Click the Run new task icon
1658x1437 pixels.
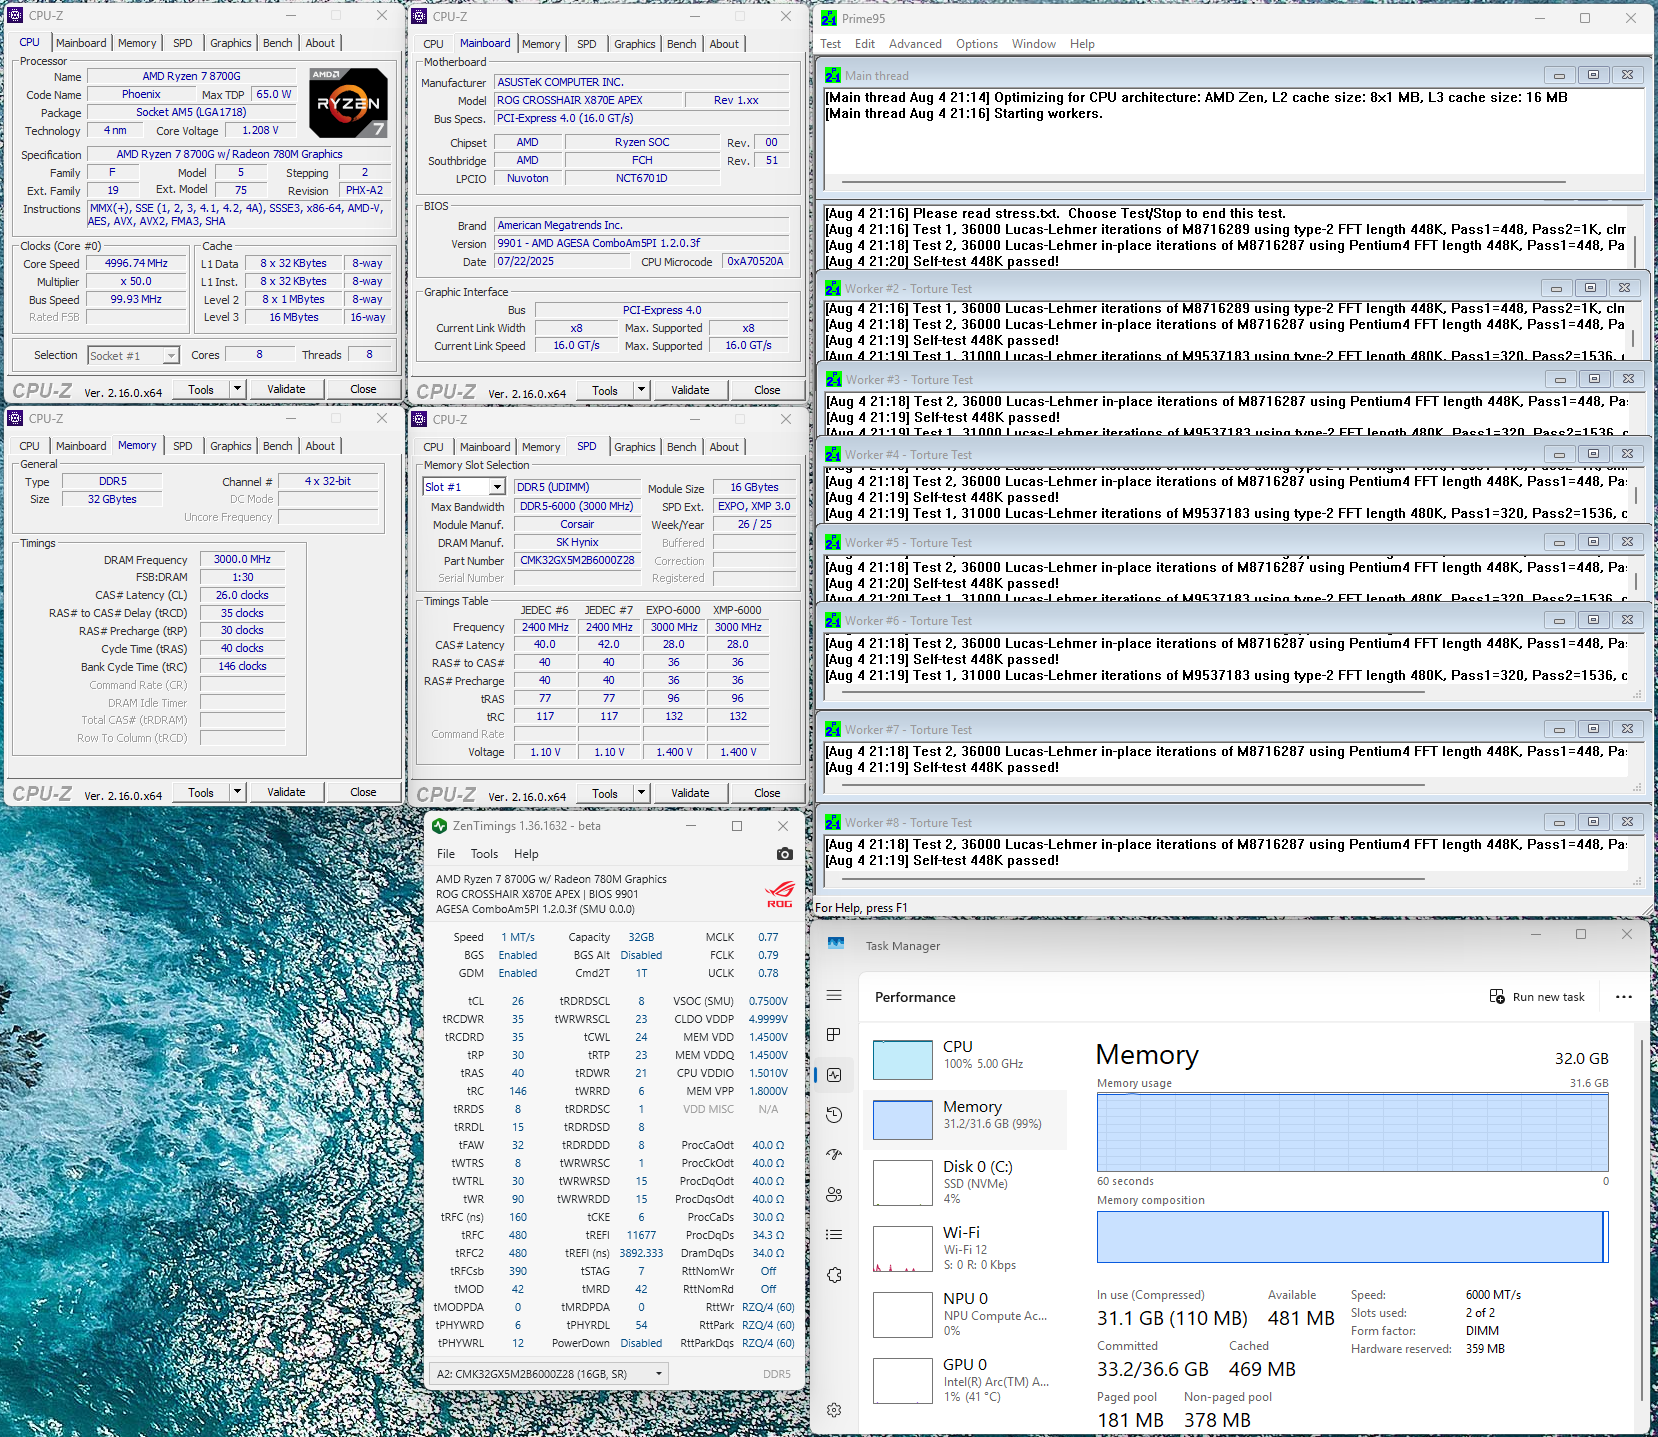point(1497,997)
